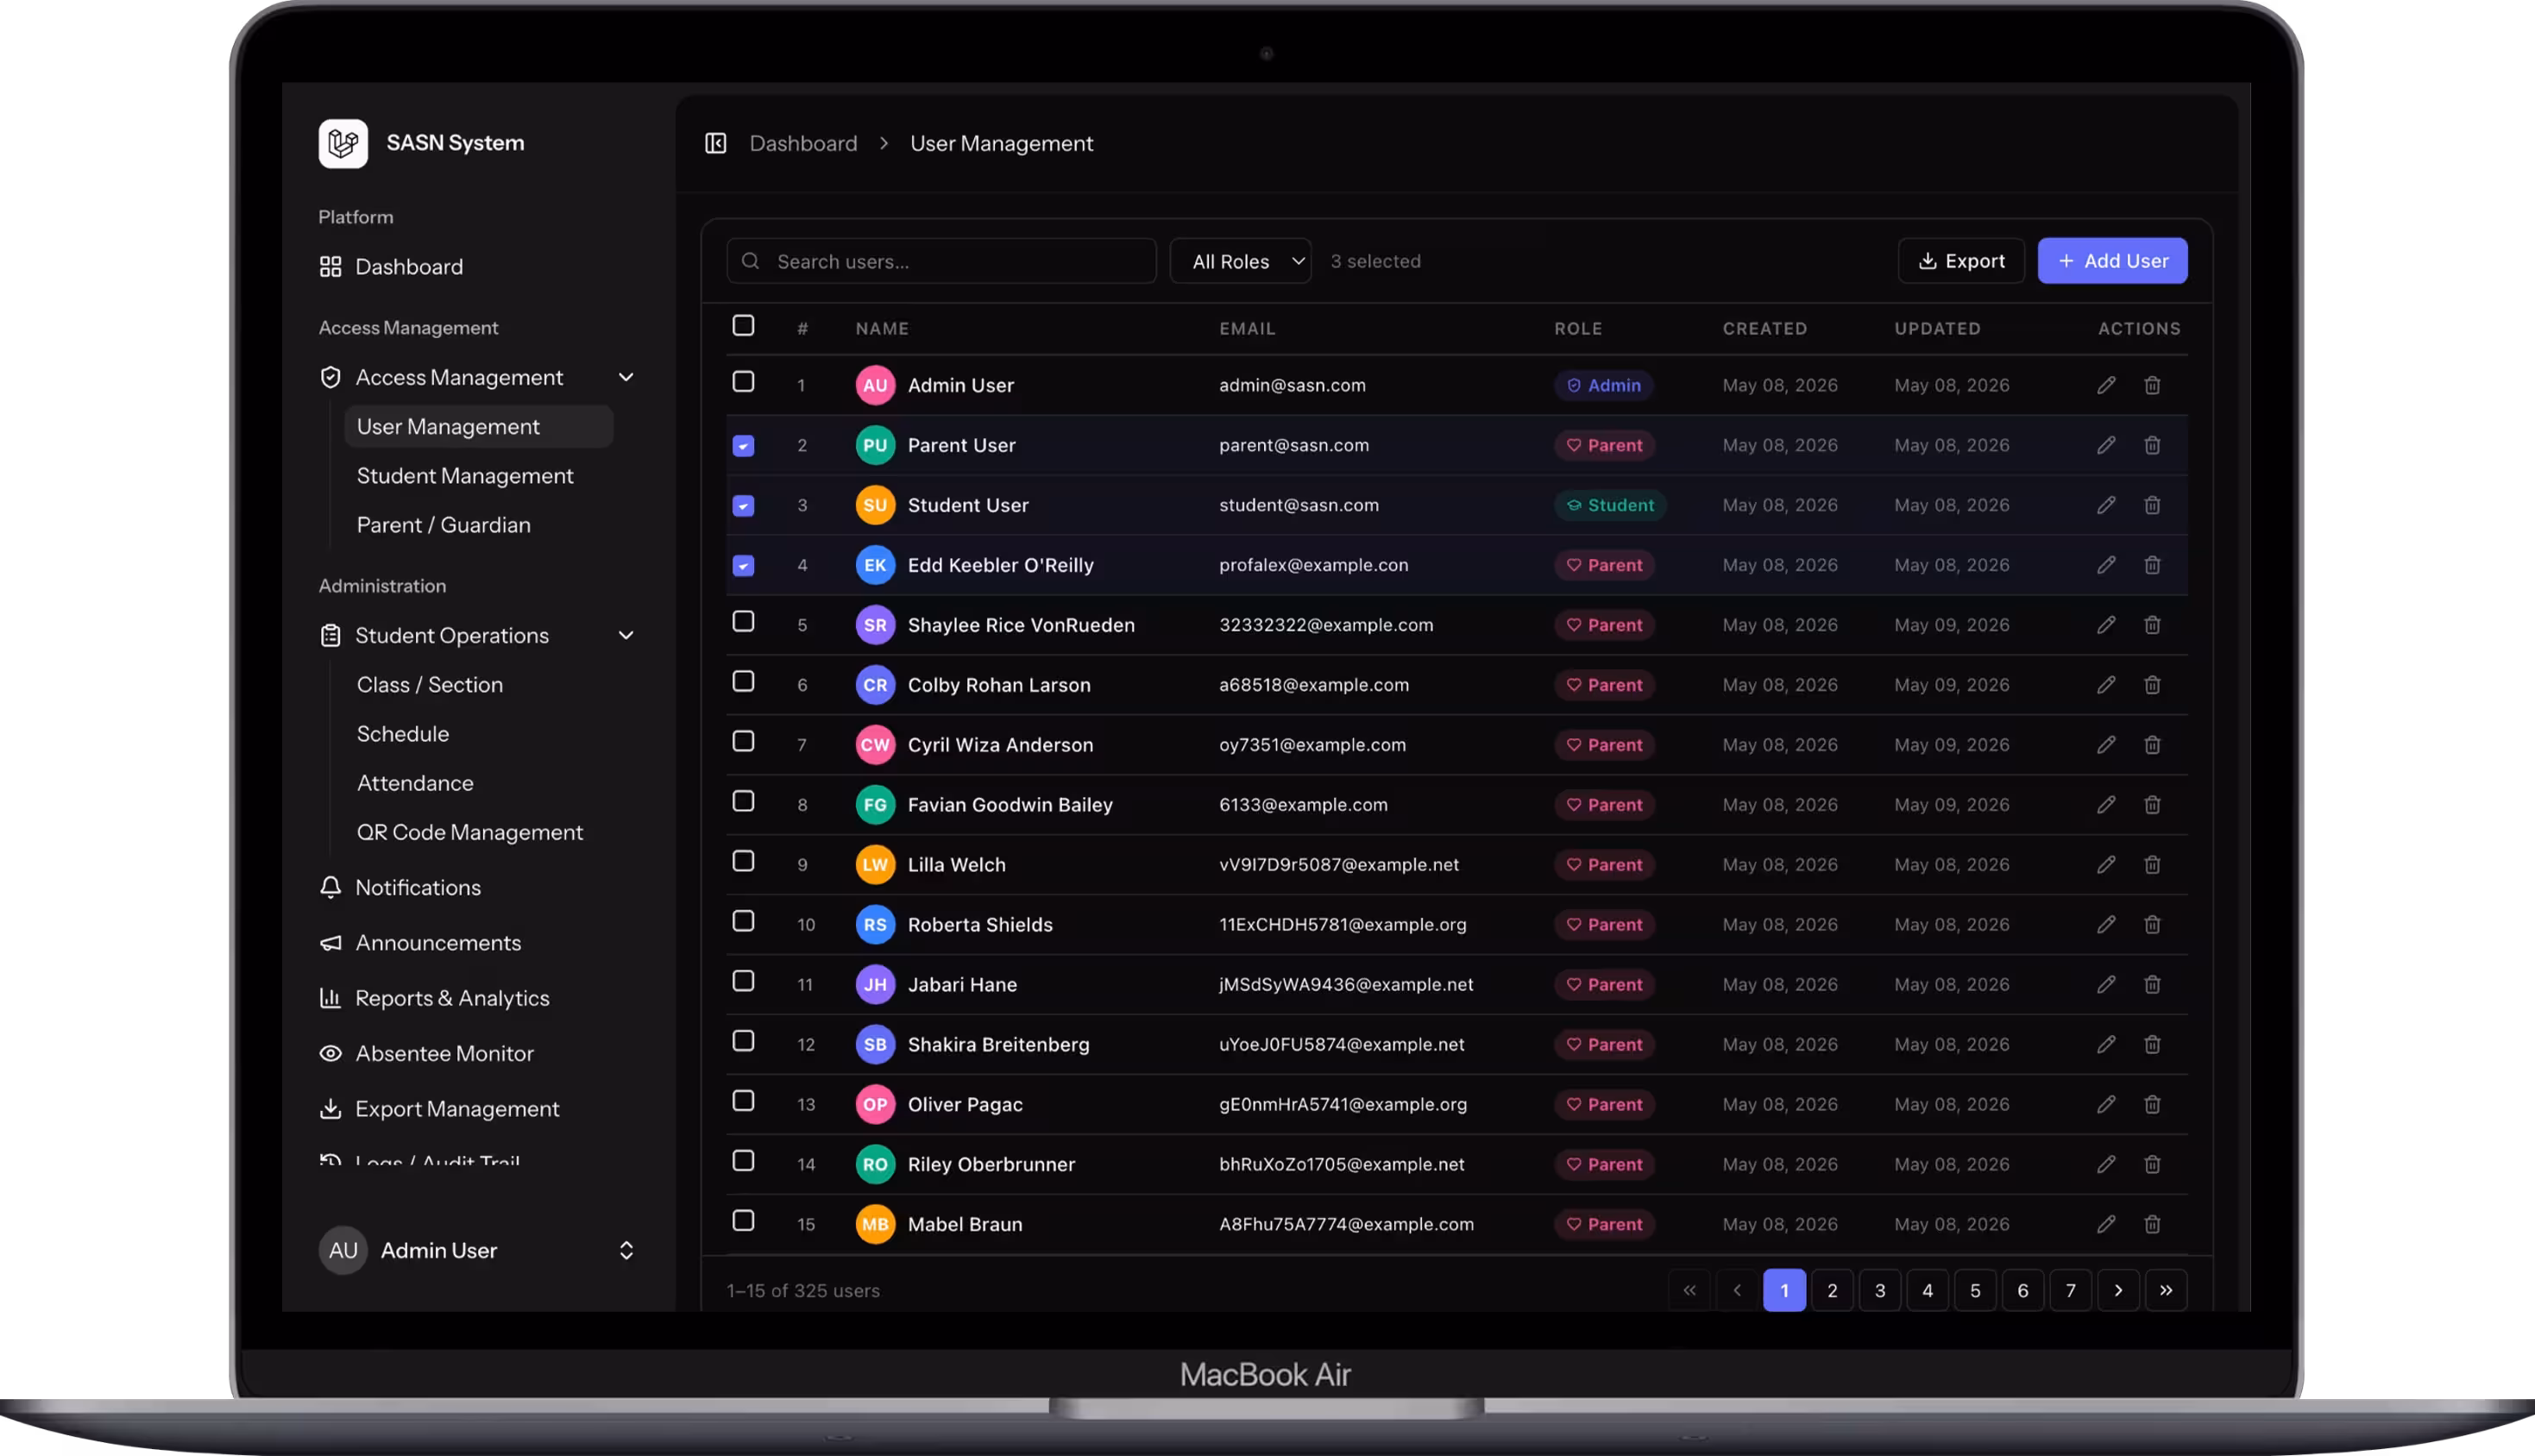Go to page 7 of users

pyautogui.click(x=2070, y=1290)
